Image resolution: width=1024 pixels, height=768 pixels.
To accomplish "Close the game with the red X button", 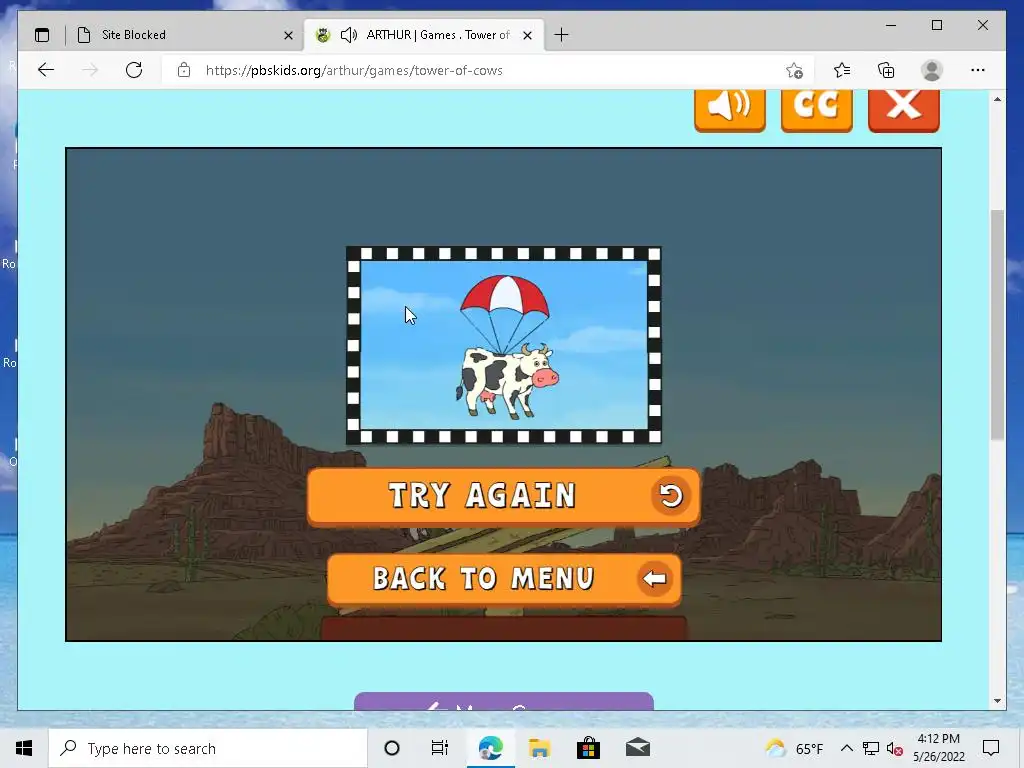I will click(903, 110).
